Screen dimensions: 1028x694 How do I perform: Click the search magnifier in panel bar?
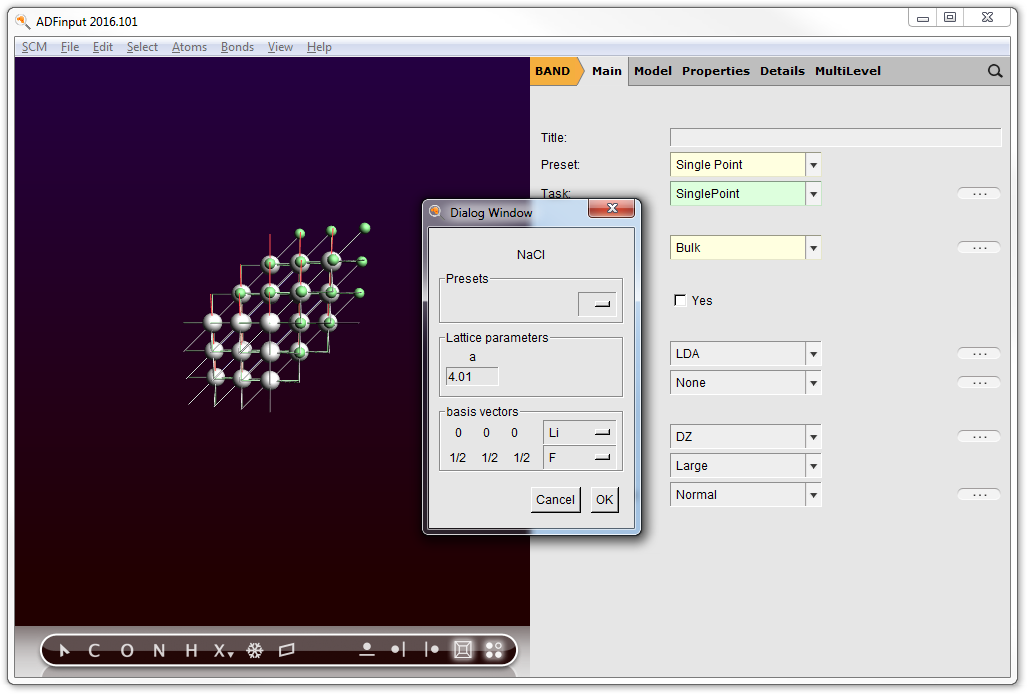(995, 71)
